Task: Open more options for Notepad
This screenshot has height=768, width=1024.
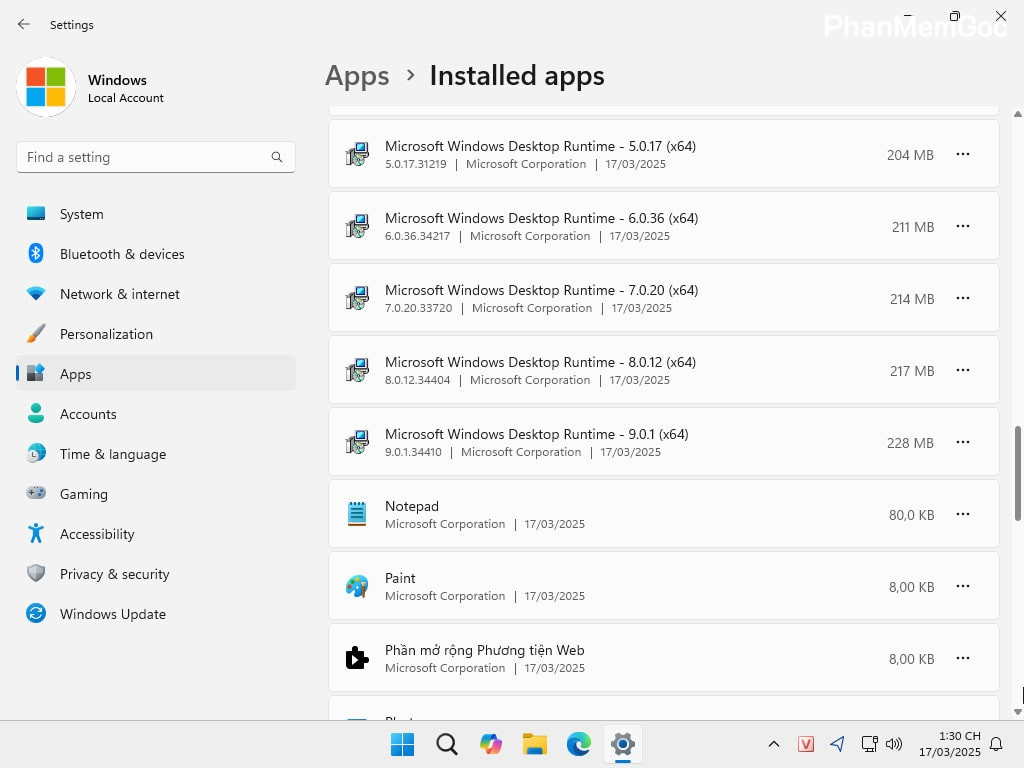Action: (962, 514)
